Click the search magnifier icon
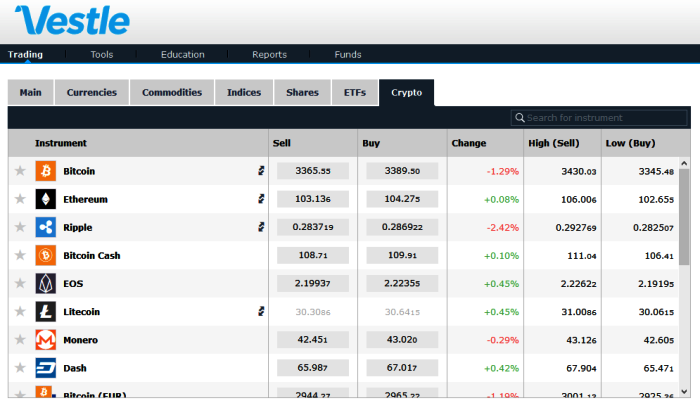Screen dimensions: 700x400 pos(520,118)
